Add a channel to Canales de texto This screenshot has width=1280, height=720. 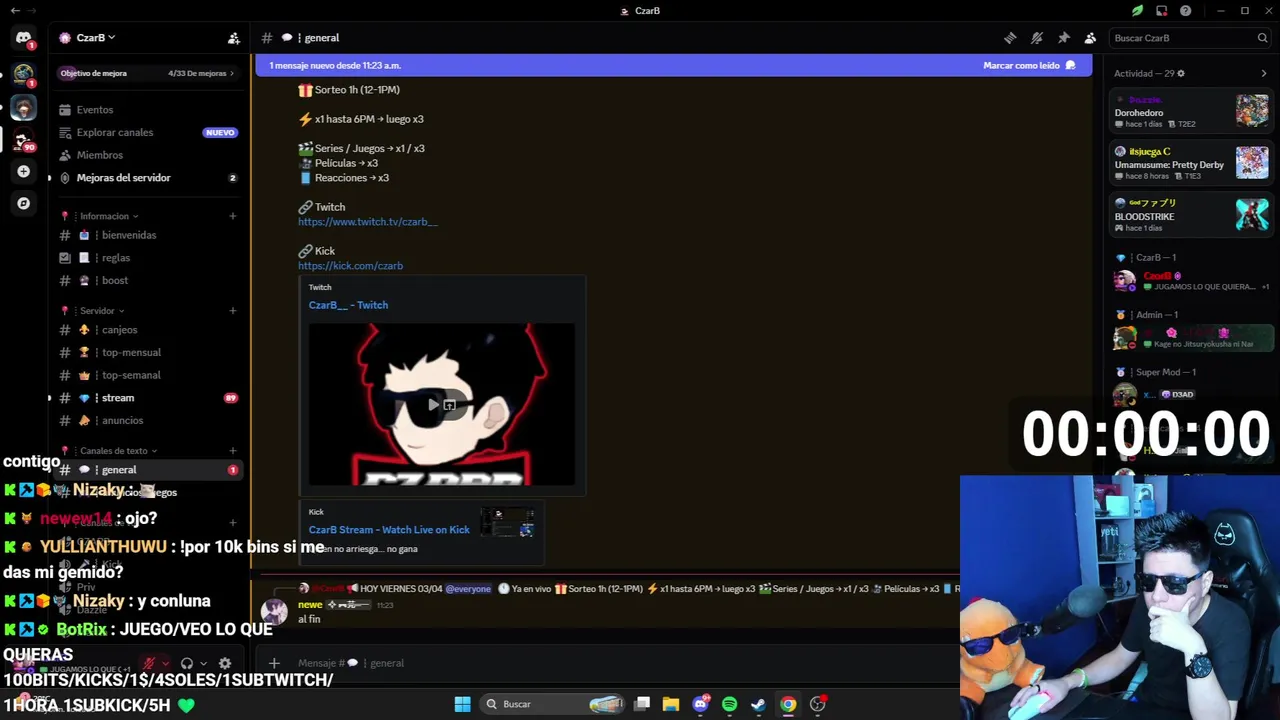233,451
